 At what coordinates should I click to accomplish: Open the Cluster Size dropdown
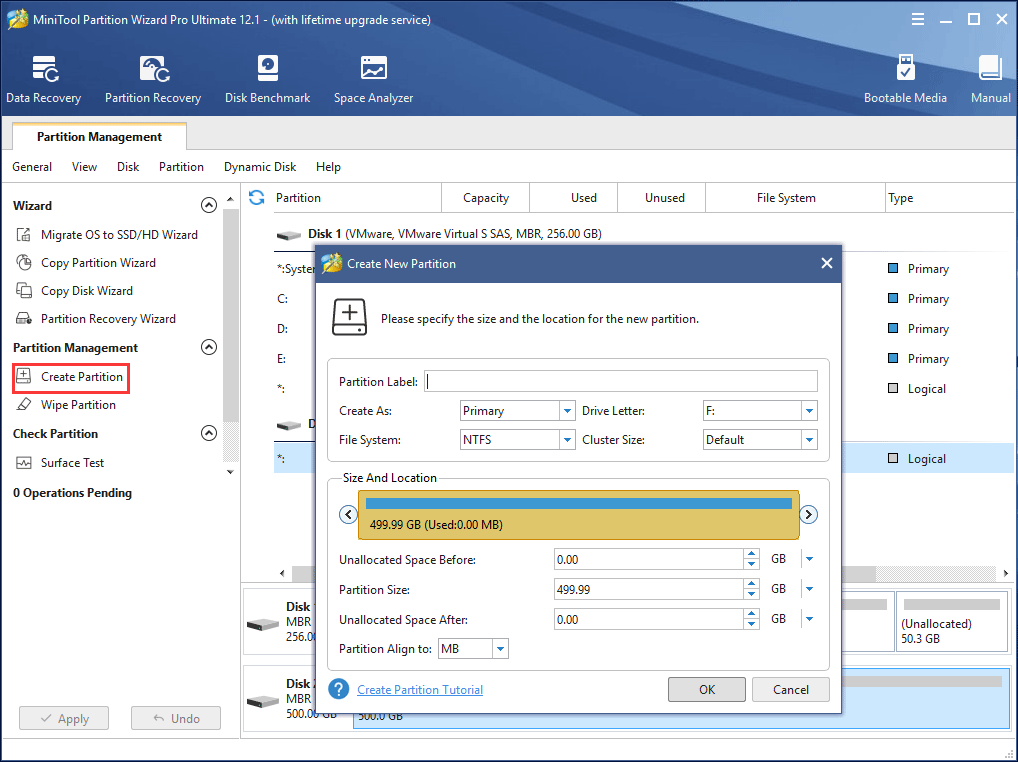pos(809,439)
